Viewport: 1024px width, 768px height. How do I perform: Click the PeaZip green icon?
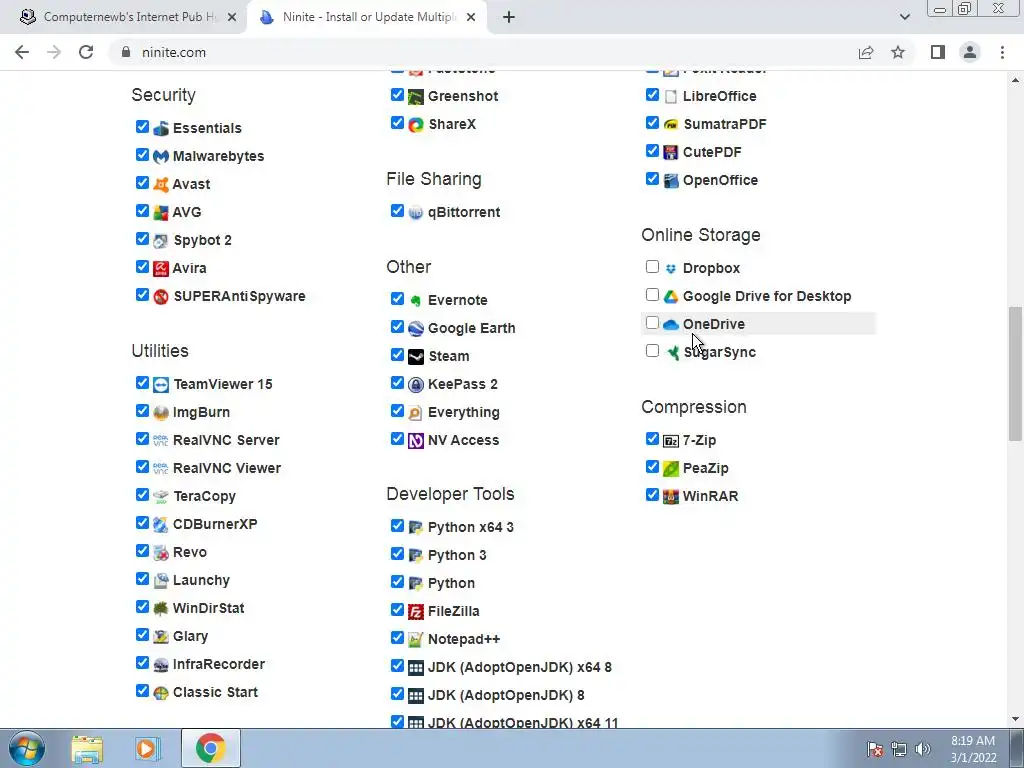pos(671,468)
